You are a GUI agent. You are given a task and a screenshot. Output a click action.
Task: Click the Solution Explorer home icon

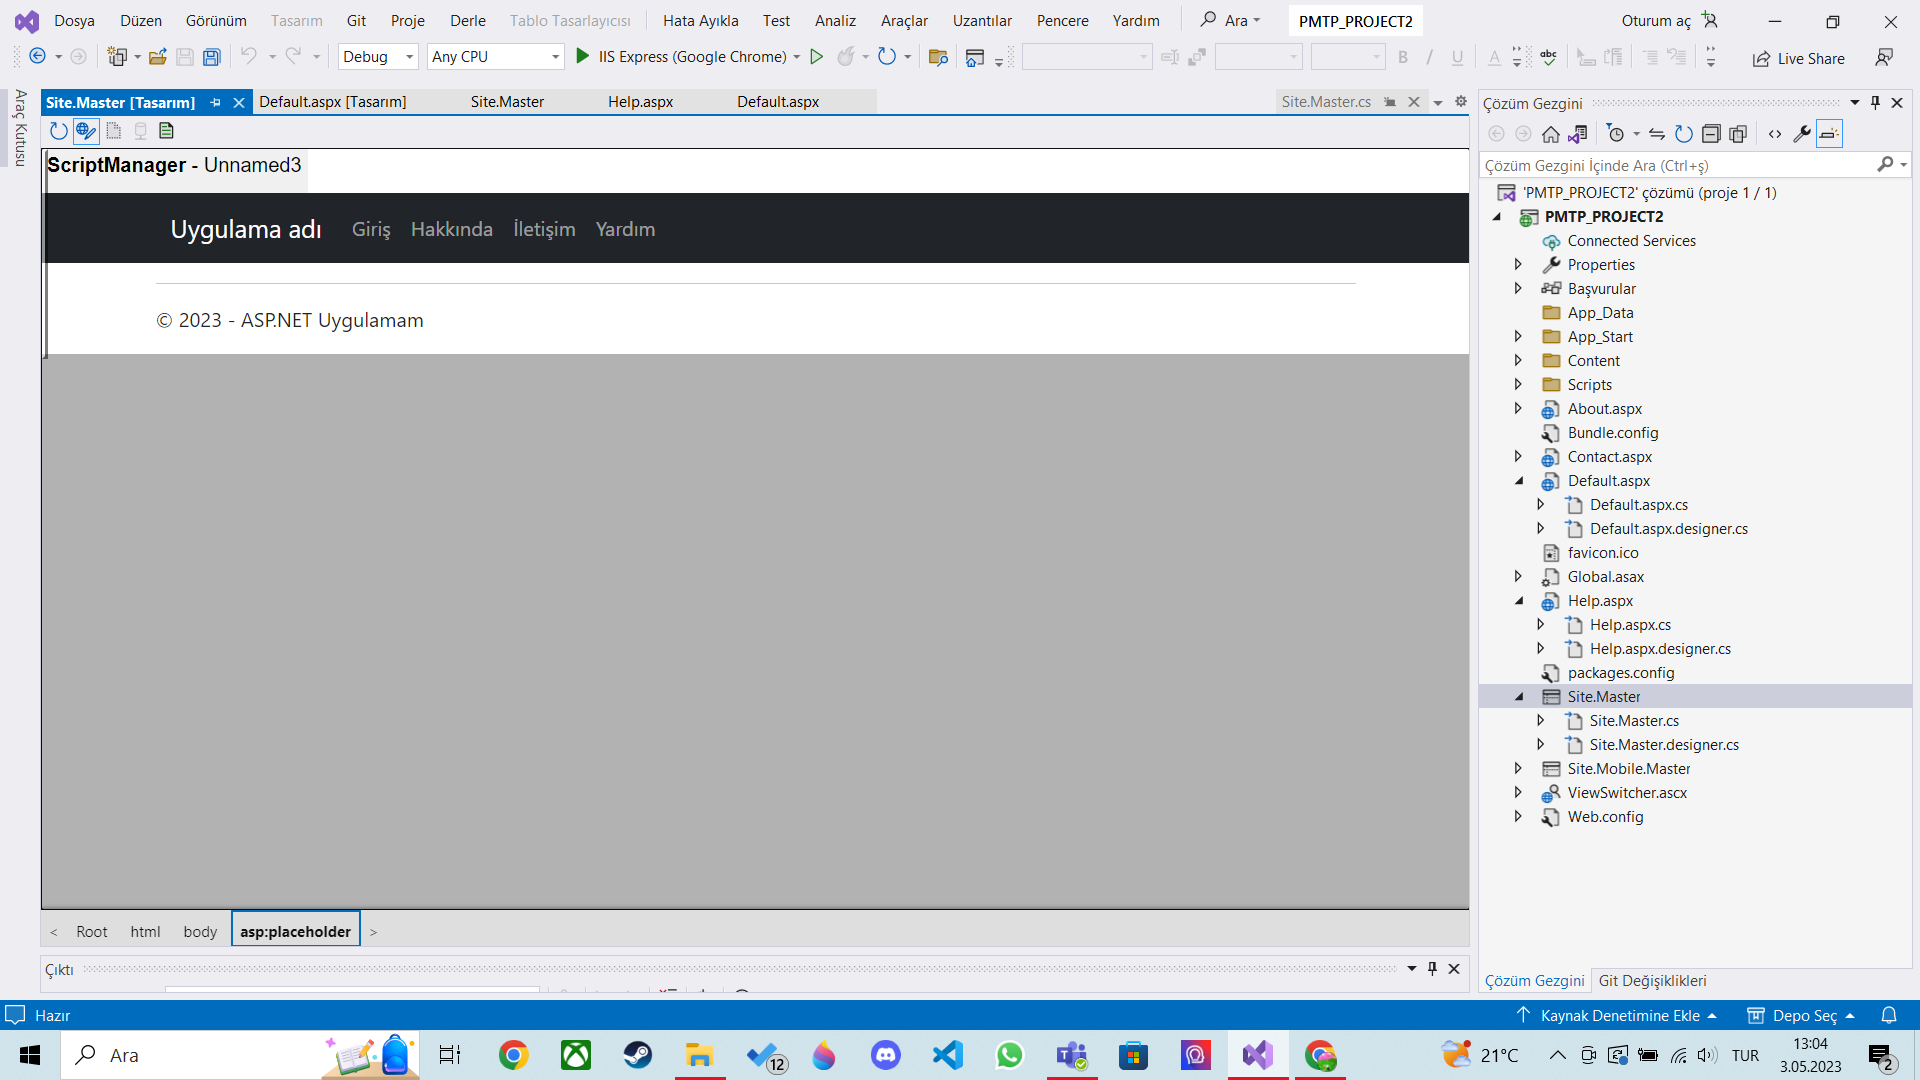1550,134
